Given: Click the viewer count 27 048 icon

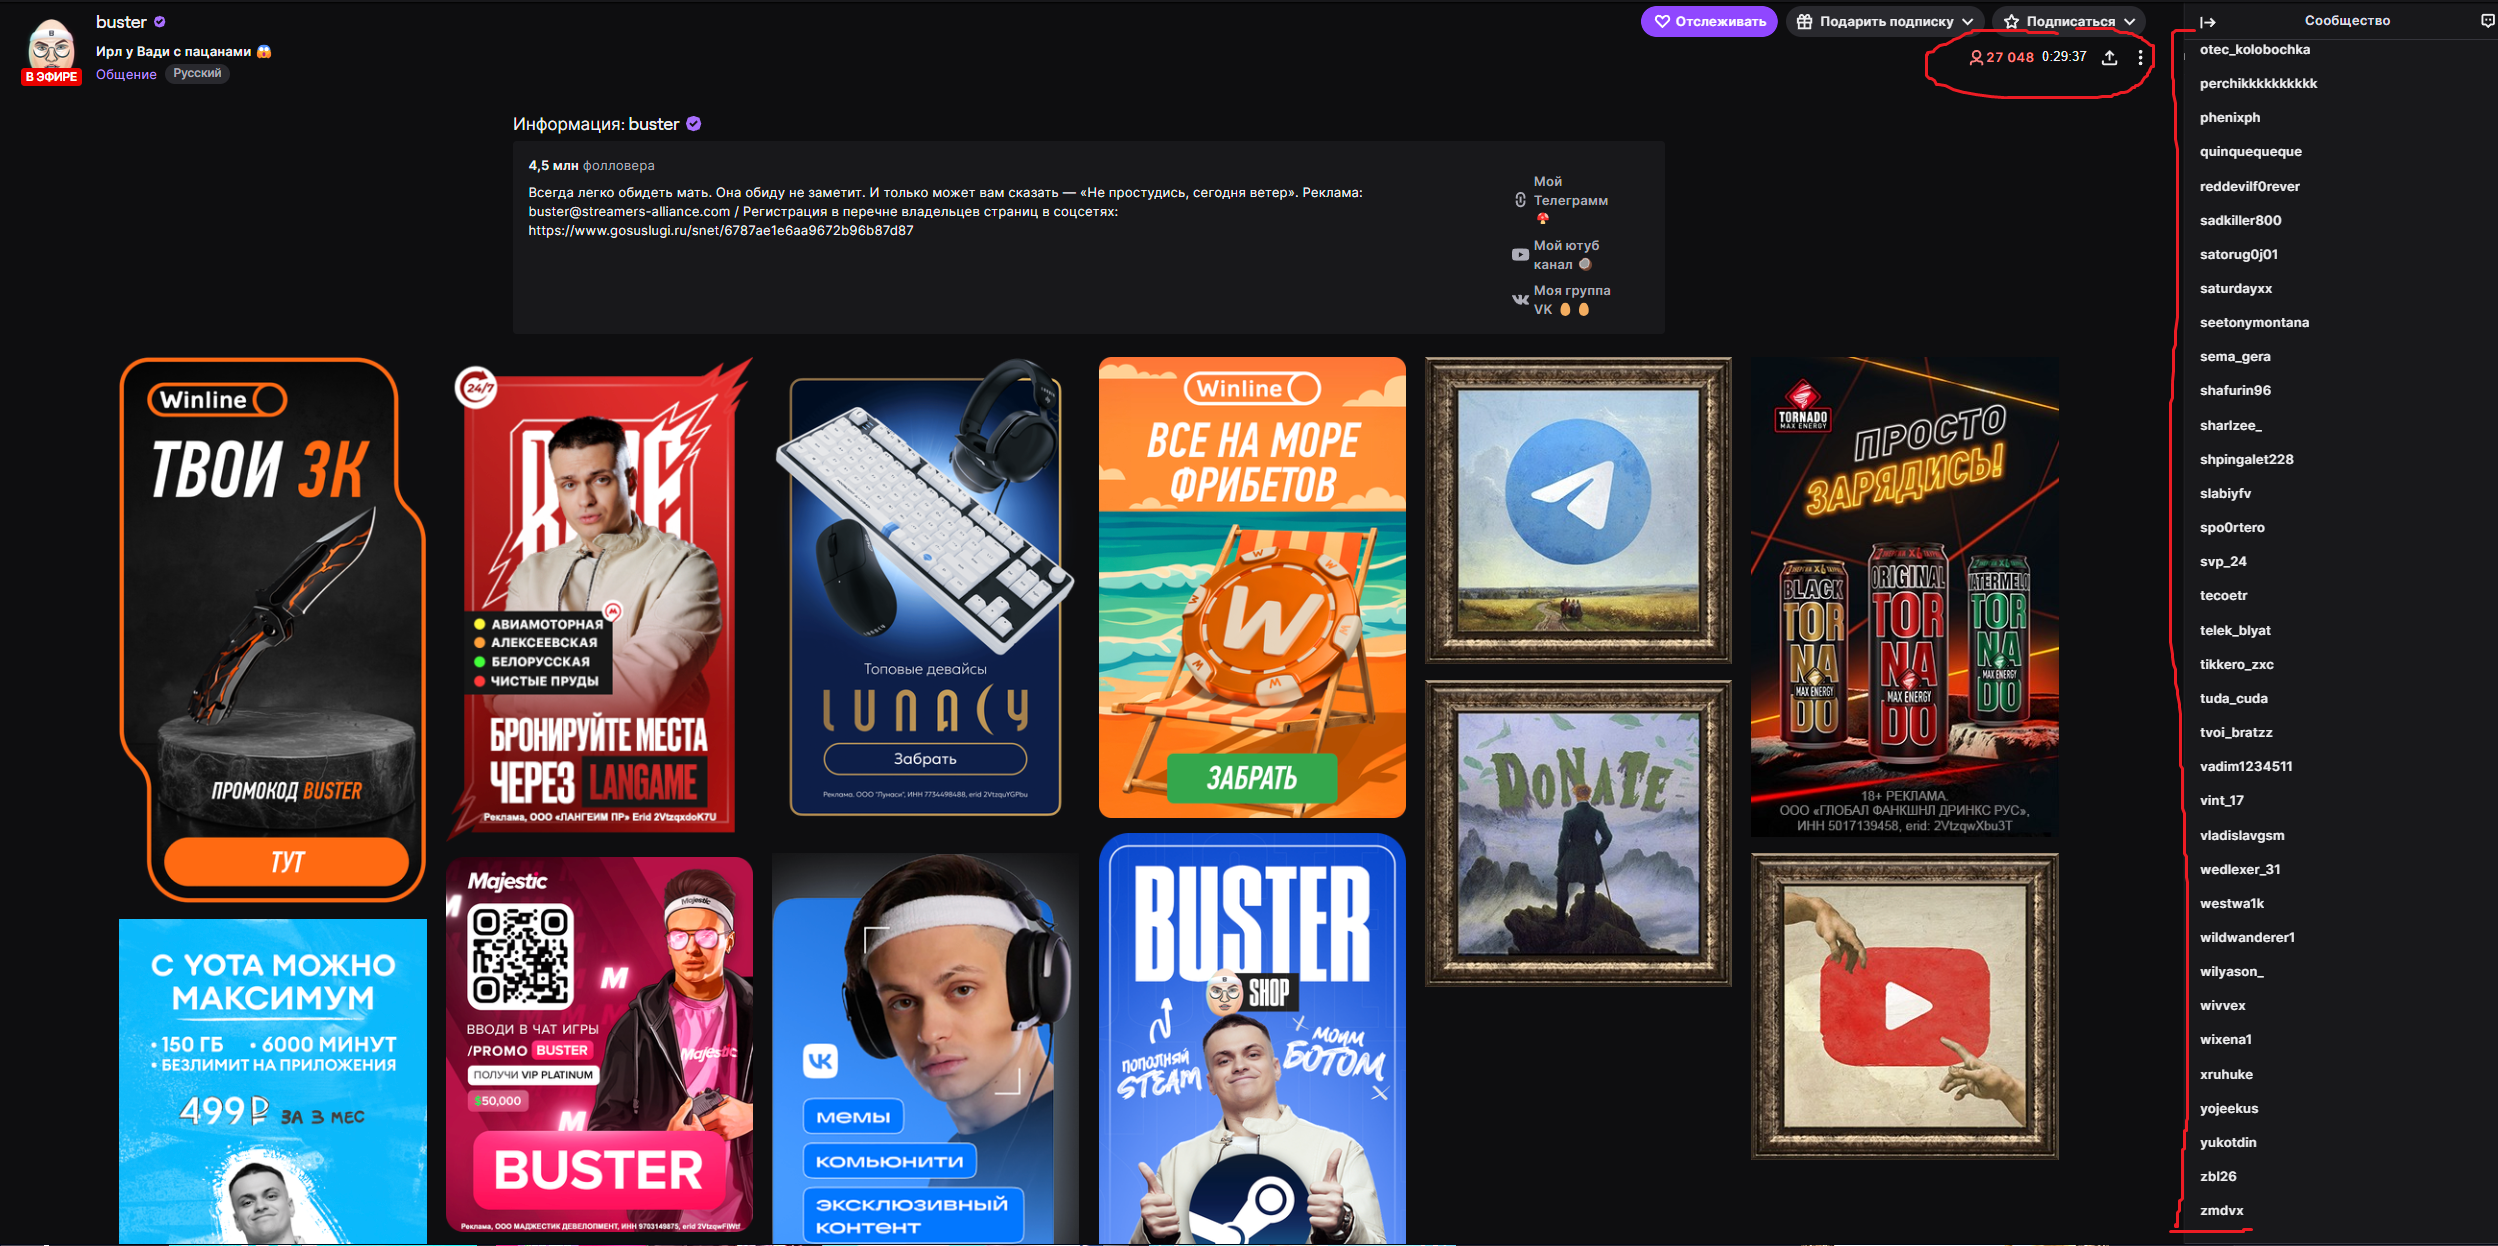Looking at the screenshot, I should [x=1976, y=57].
